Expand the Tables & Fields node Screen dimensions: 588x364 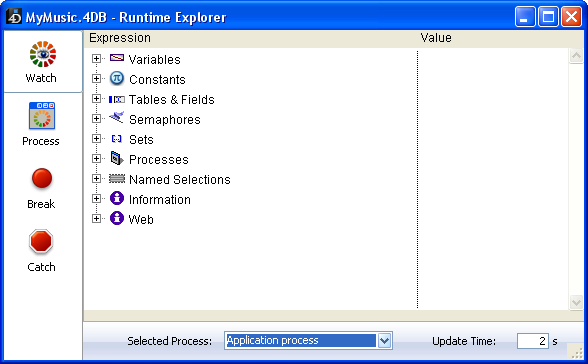coord(96,99)
